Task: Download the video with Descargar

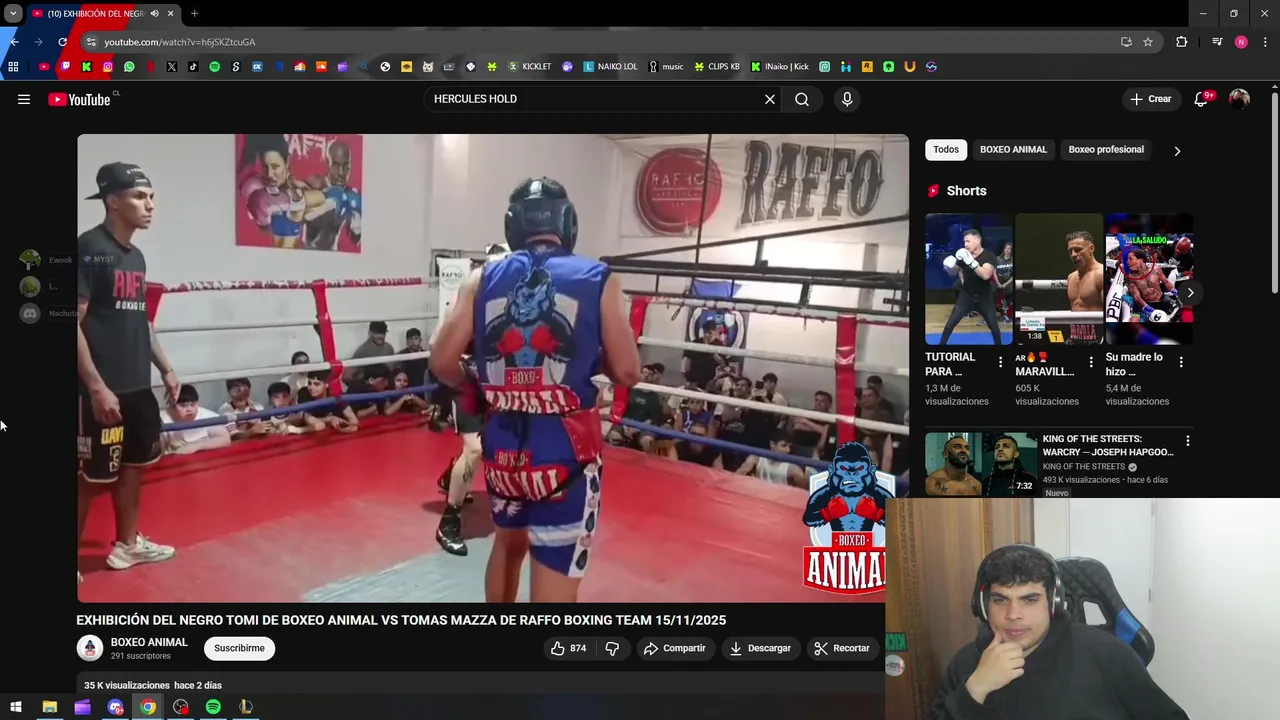Action: [x=760, y=648]
